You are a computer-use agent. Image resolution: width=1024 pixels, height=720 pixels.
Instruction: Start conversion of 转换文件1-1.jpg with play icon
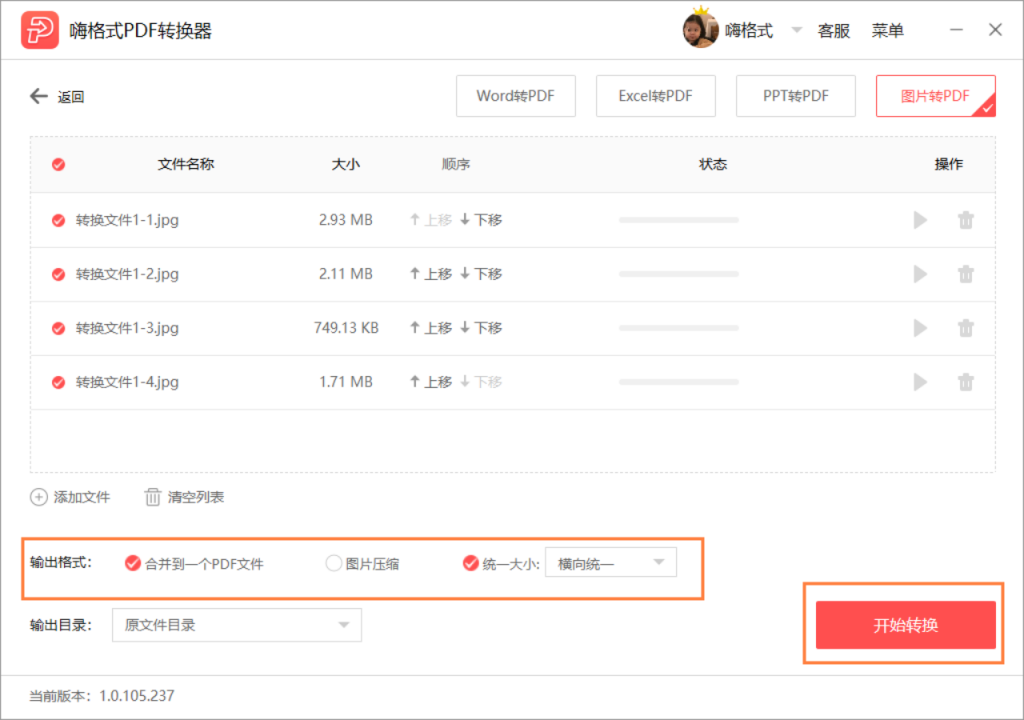coord(920,220)
